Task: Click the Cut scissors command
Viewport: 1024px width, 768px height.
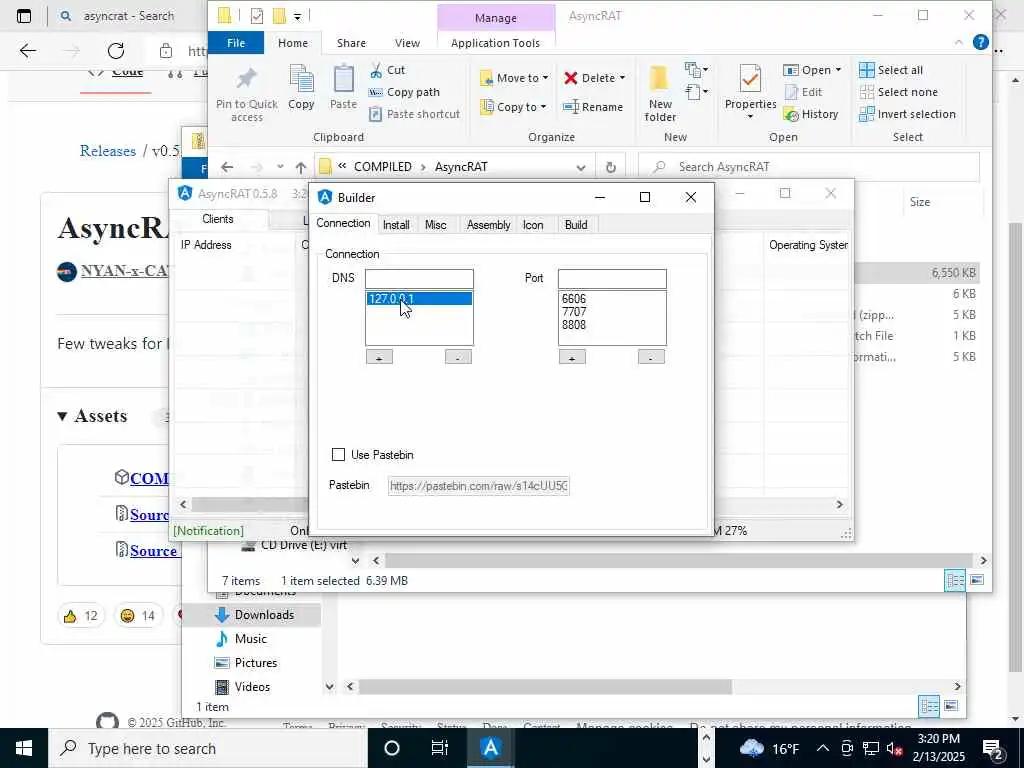Action: pyautogui.click(x=387, y=70)
